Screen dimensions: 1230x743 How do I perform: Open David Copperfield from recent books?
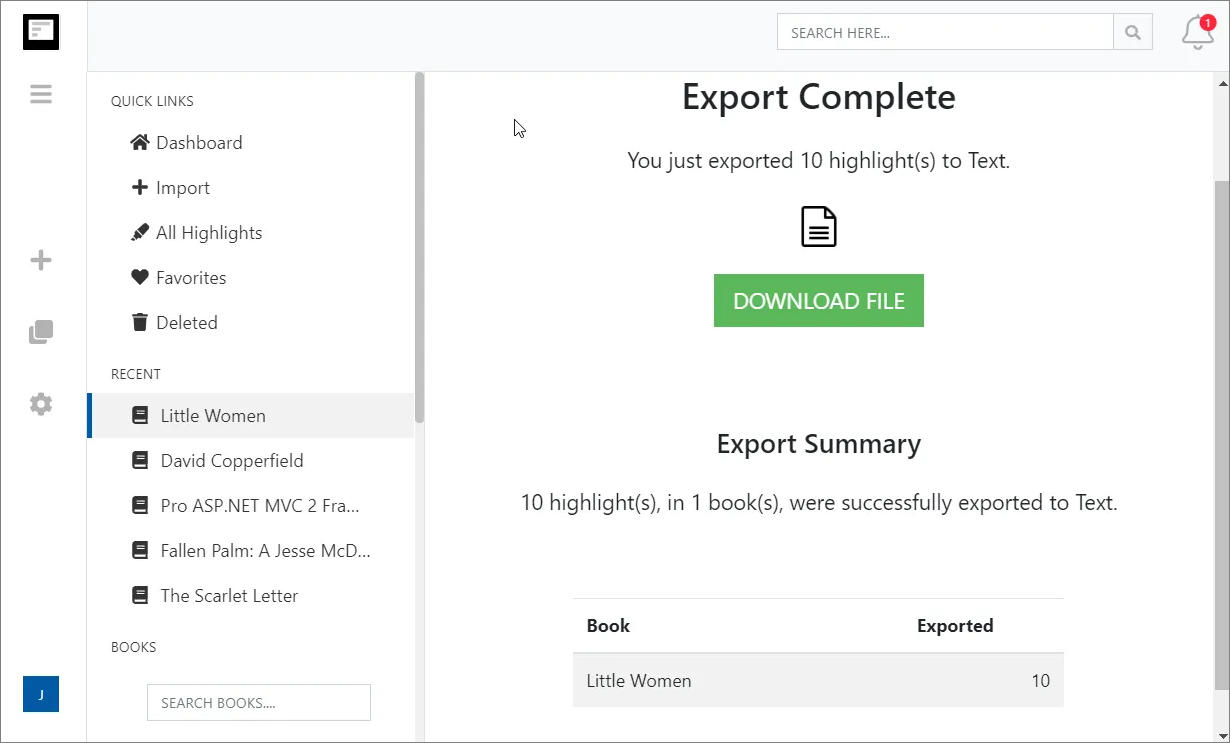pyautogui.click(x=231, y=461)
